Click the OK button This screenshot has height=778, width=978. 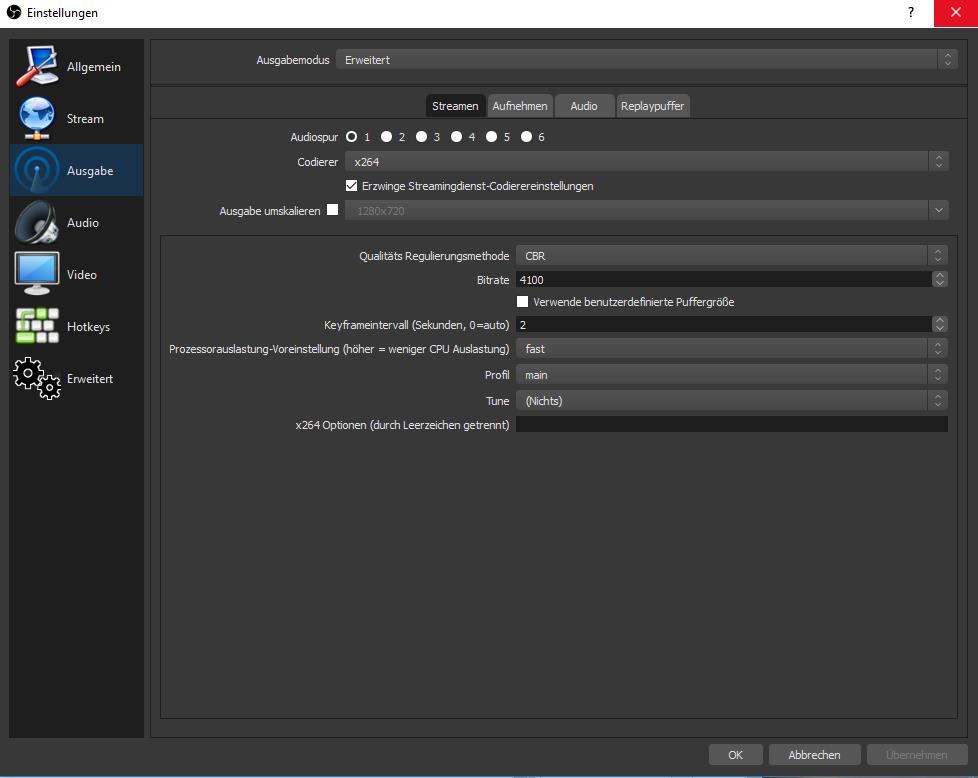[x=735, y=755]
